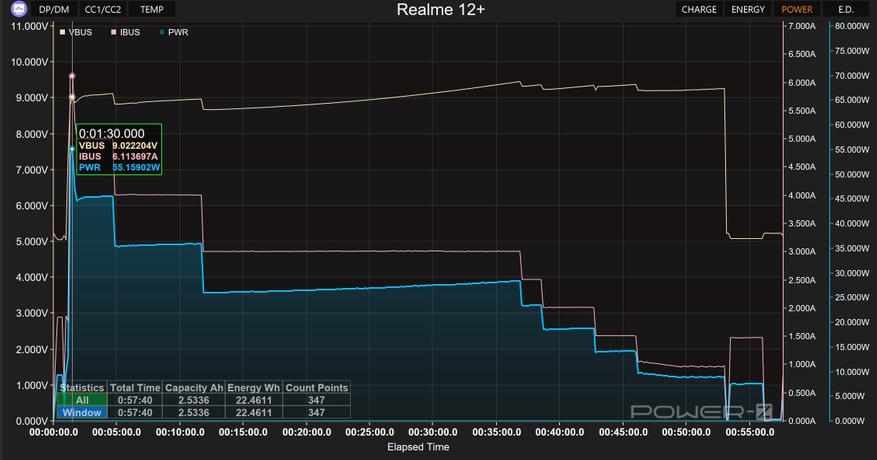This screenshot has height=460, width=877.
Task: Open the E.D. tab
Action: (x=846, y=10)
